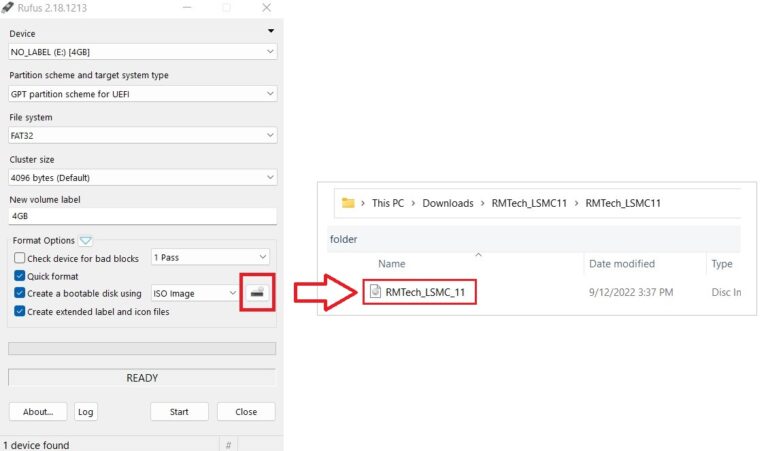
Task: Click the select ISO image disk icon
Action: click(x=257, y=293)
